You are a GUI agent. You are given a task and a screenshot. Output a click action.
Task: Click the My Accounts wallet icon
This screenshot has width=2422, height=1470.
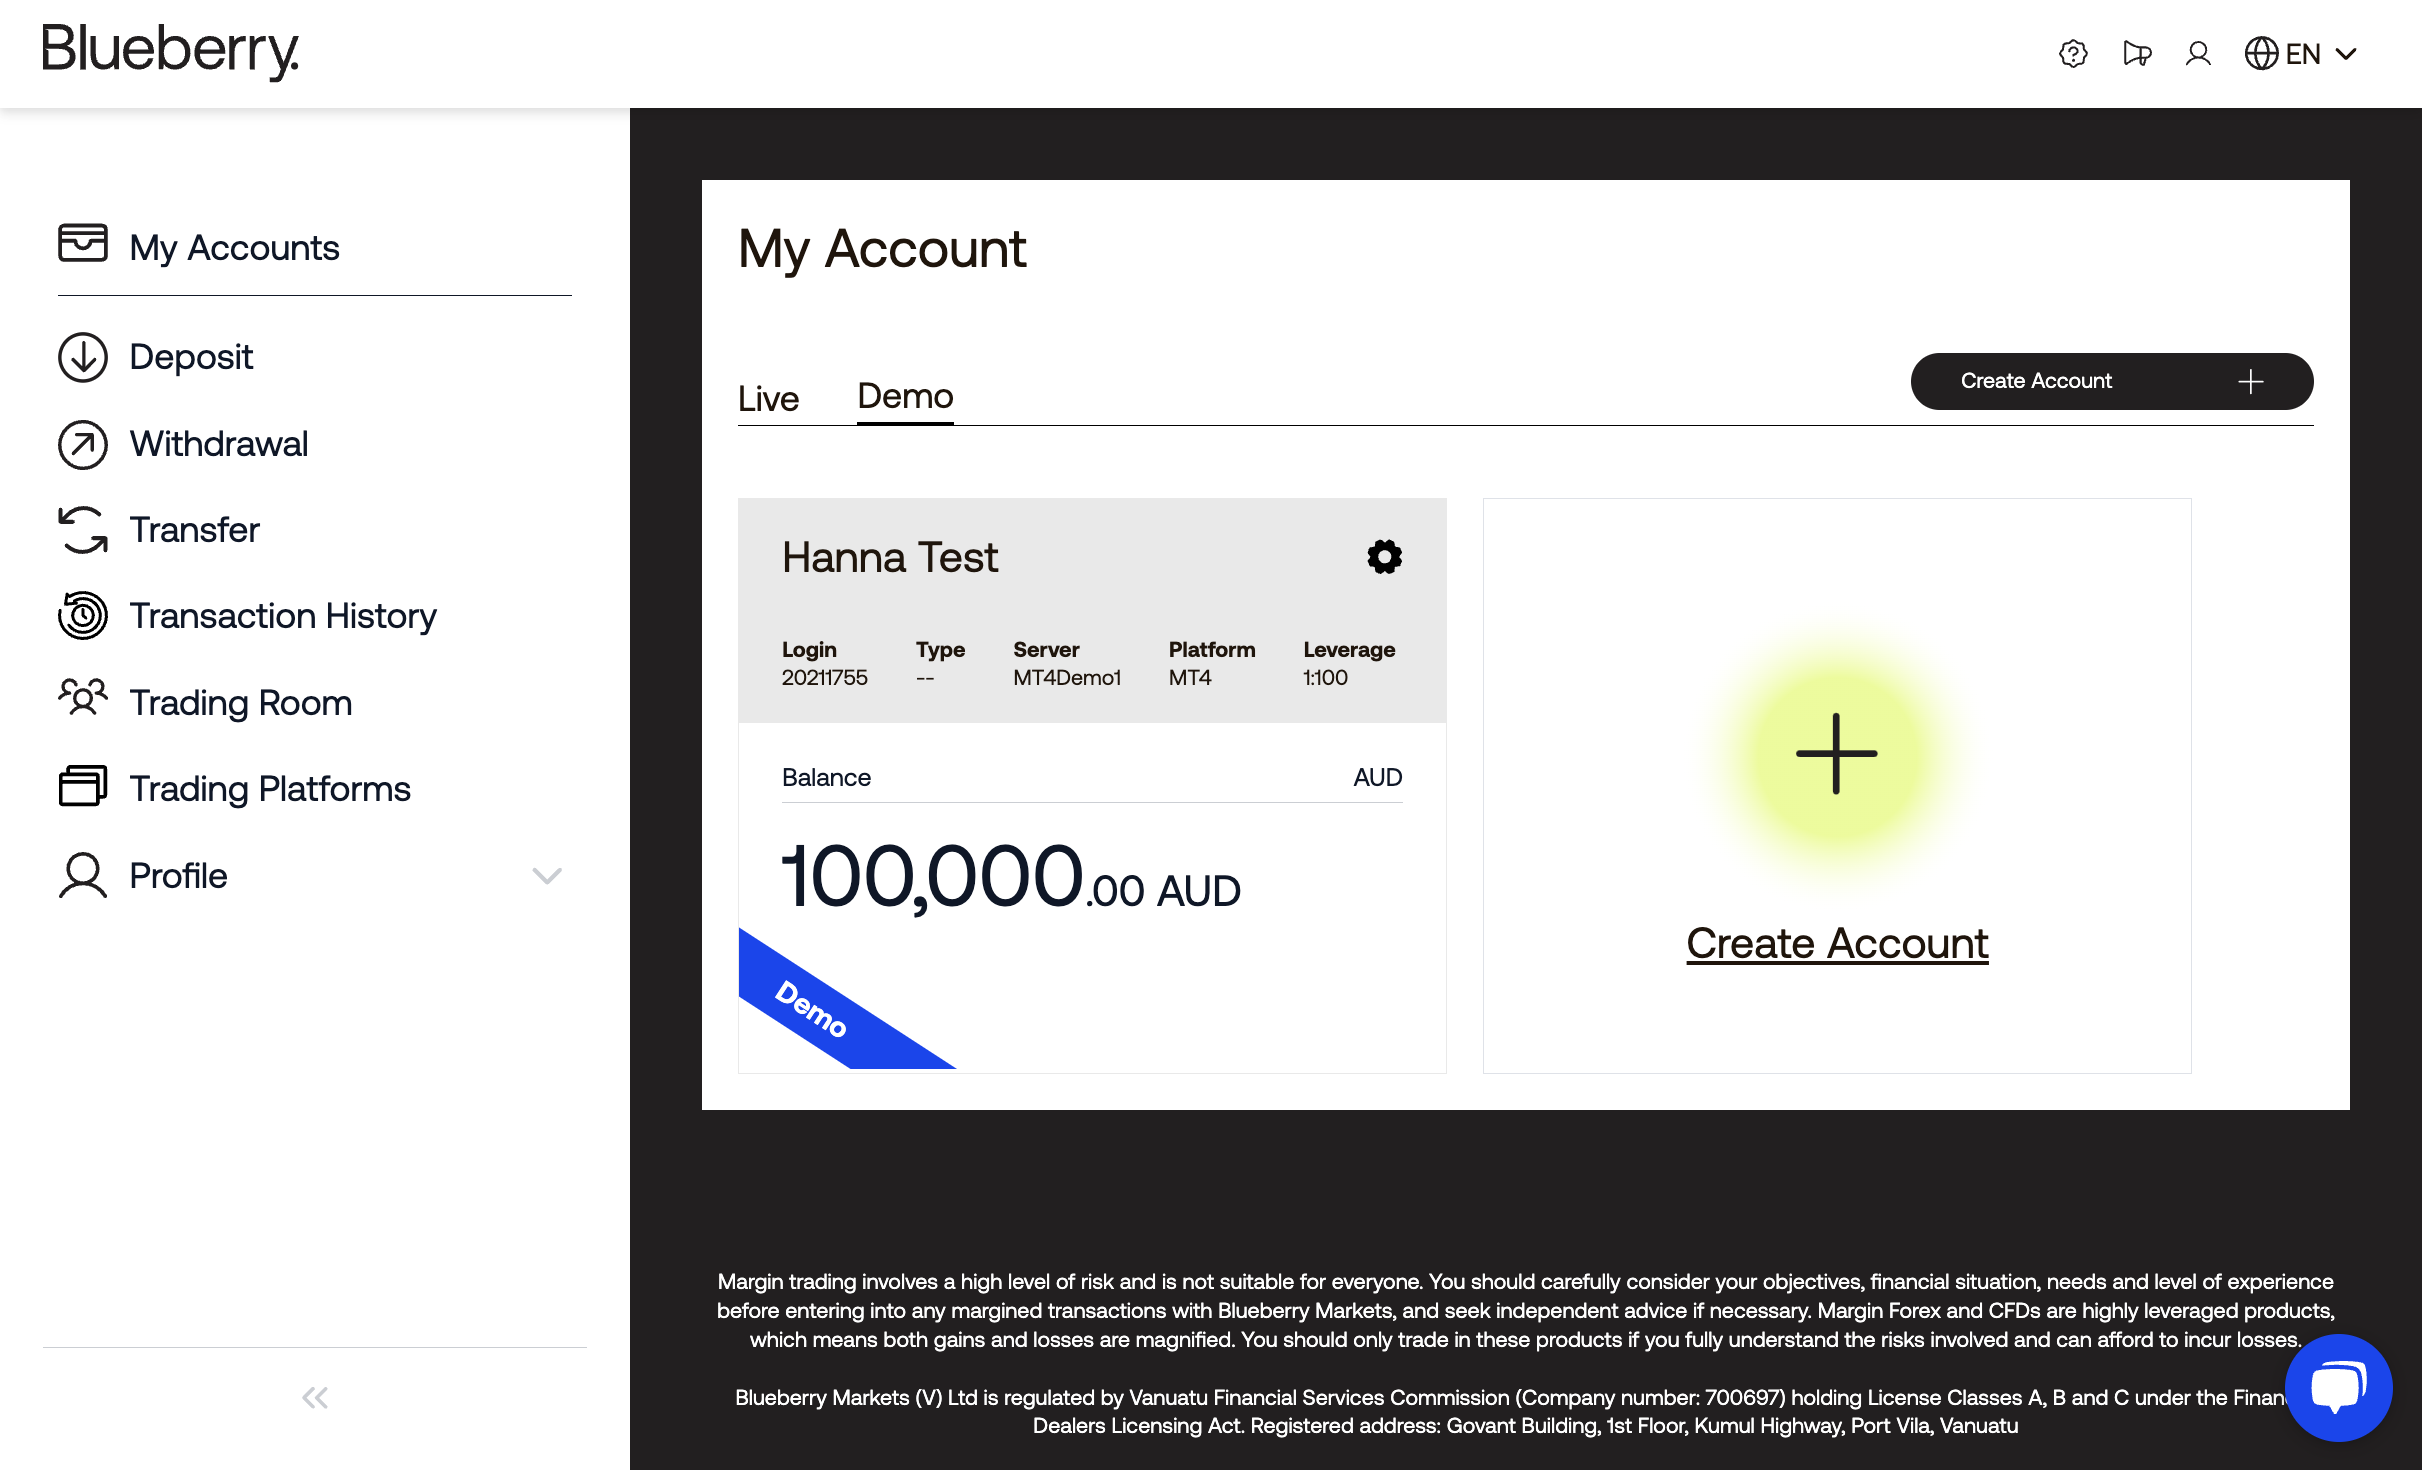[x=83, y=243]
